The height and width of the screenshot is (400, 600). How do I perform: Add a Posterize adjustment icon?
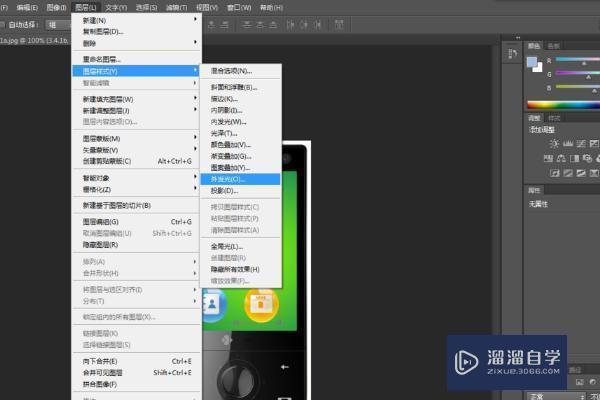[568, 173]
